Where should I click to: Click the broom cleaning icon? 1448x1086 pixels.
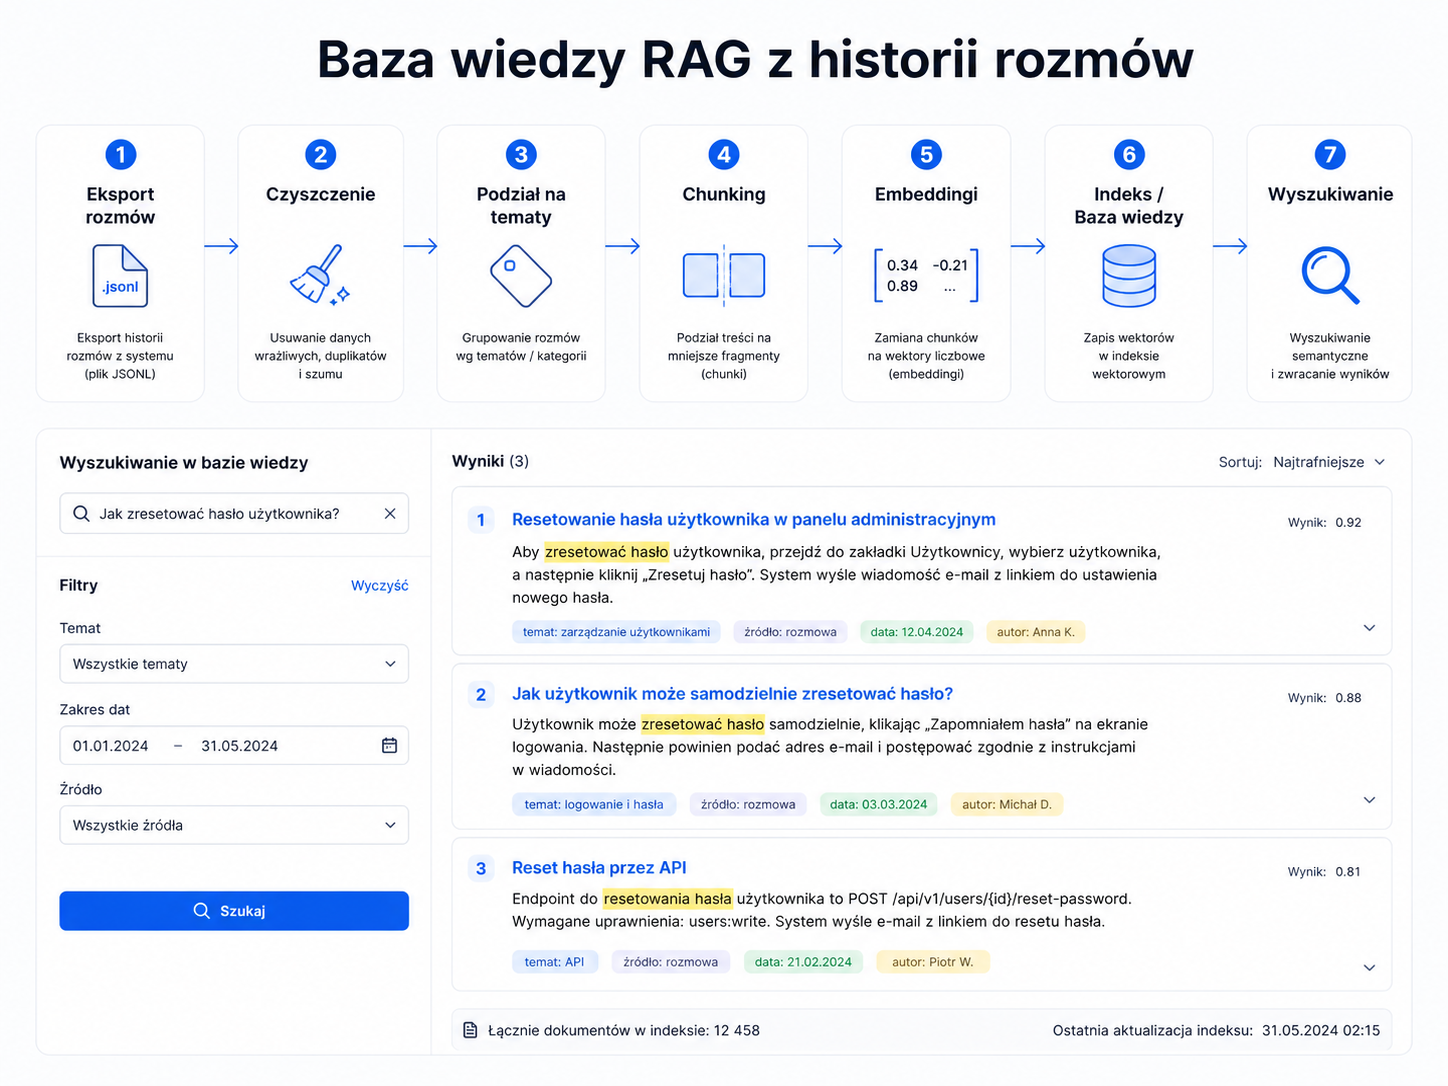coord(320,274)
